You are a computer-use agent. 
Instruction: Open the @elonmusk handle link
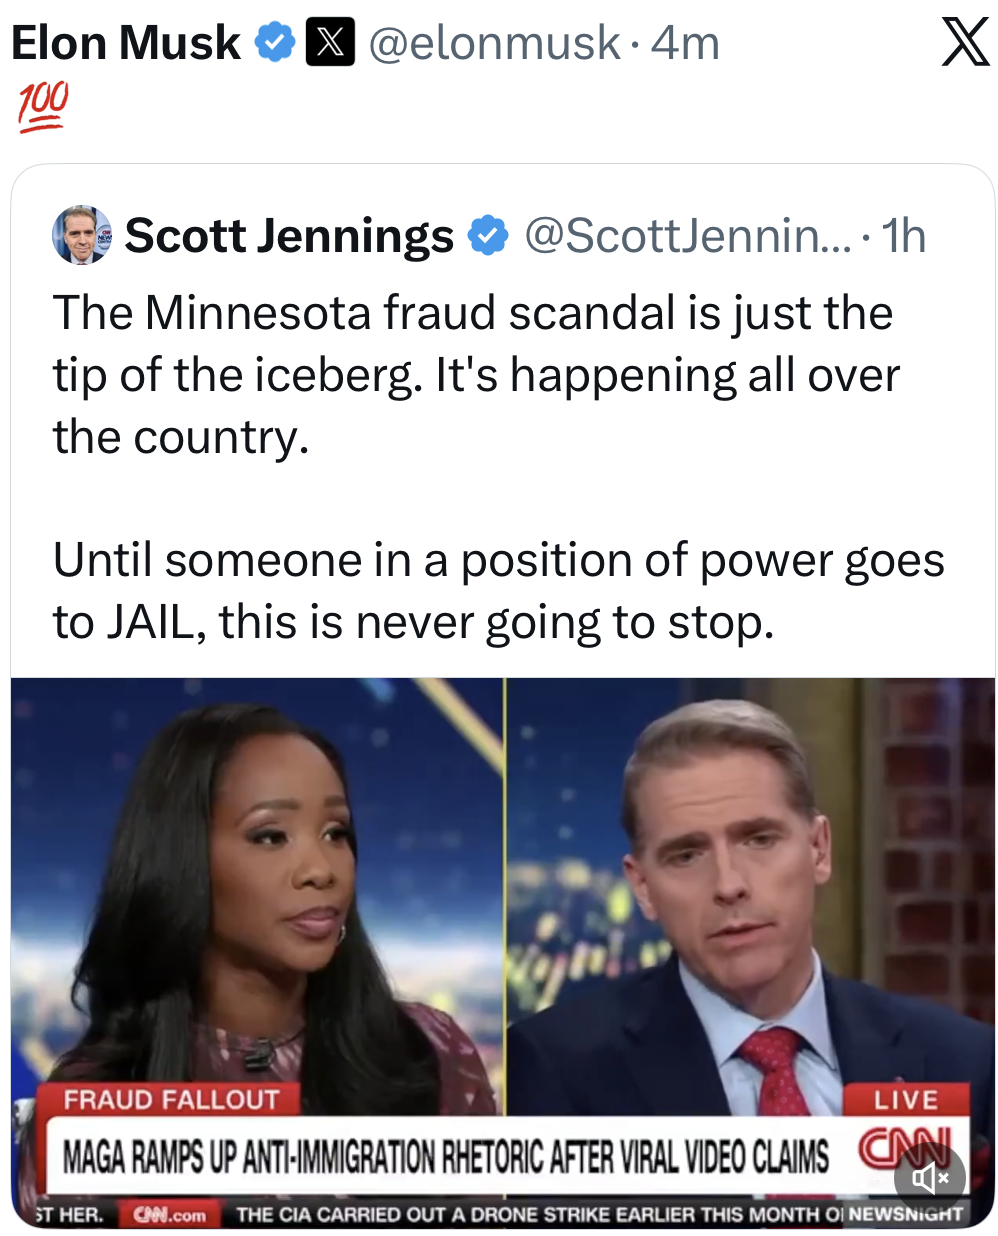pyautogui.click(x=494, y=43)
